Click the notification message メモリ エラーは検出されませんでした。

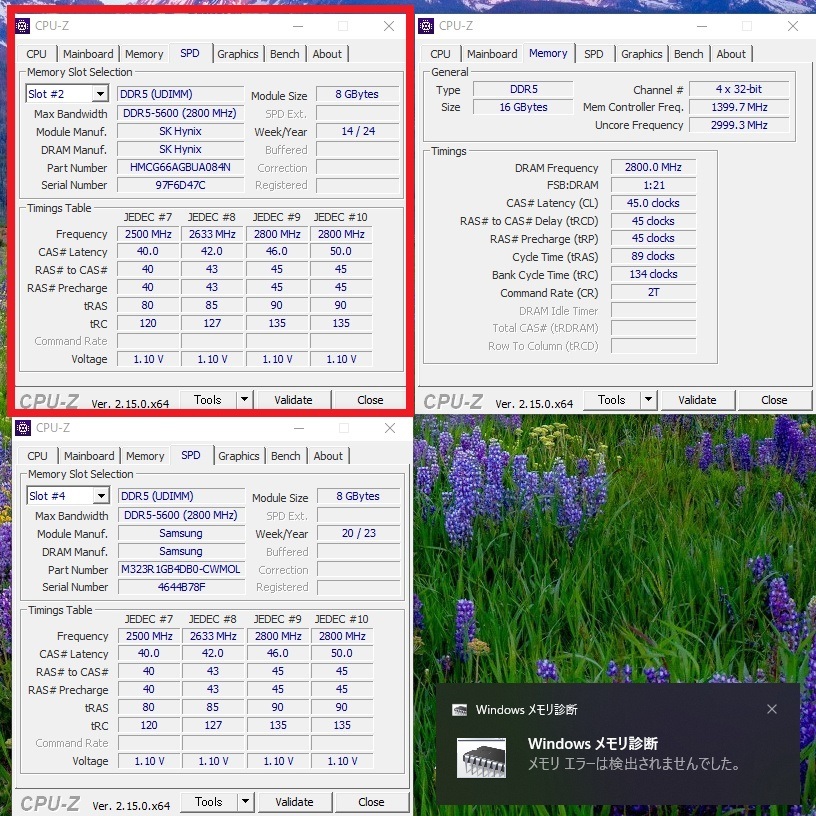(634, 764)
